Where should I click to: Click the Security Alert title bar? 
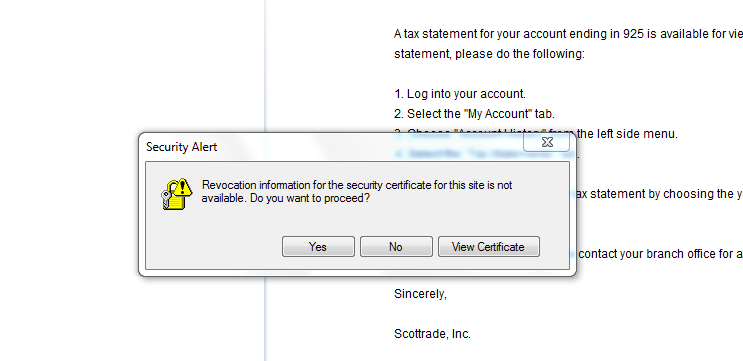pos(332,147)
